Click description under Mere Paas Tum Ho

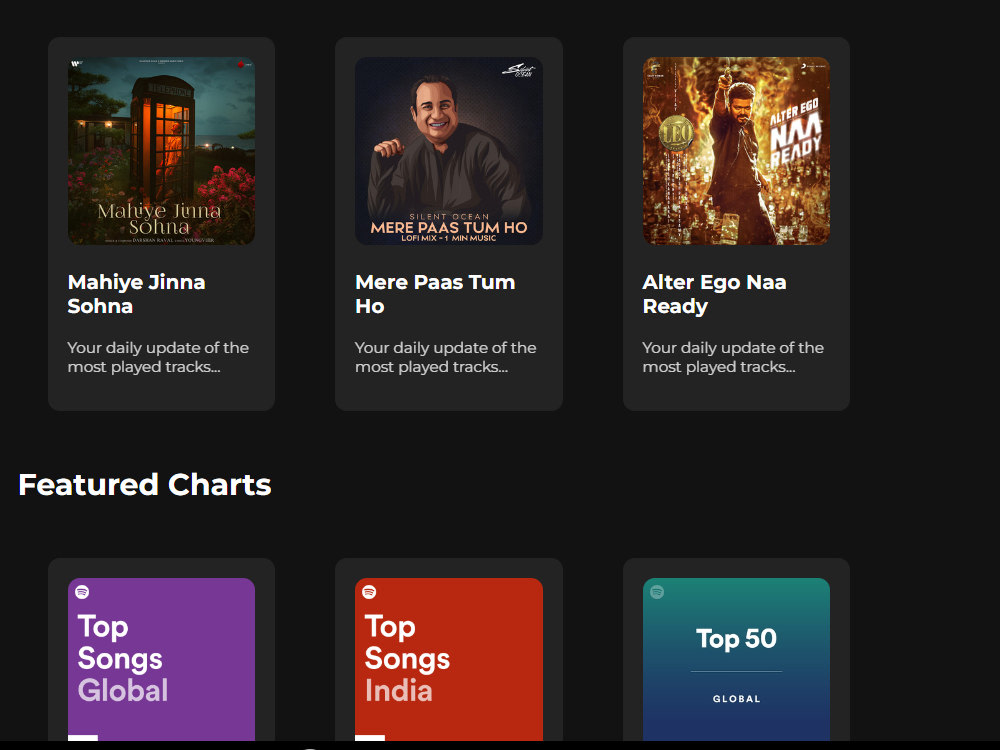(x=446, y=357)
